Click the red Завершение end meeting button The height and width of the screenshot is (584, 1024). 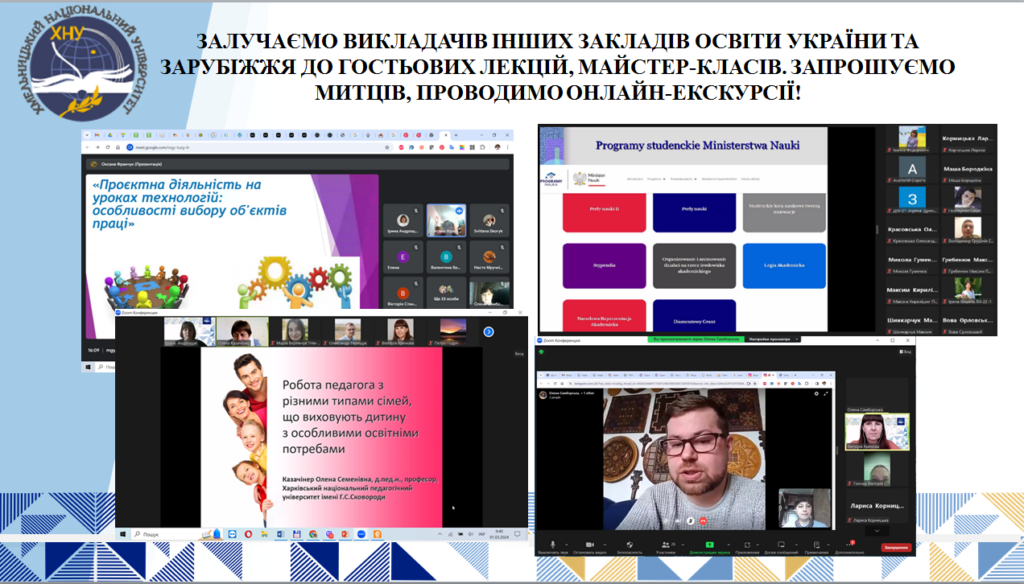pos(896,547)
